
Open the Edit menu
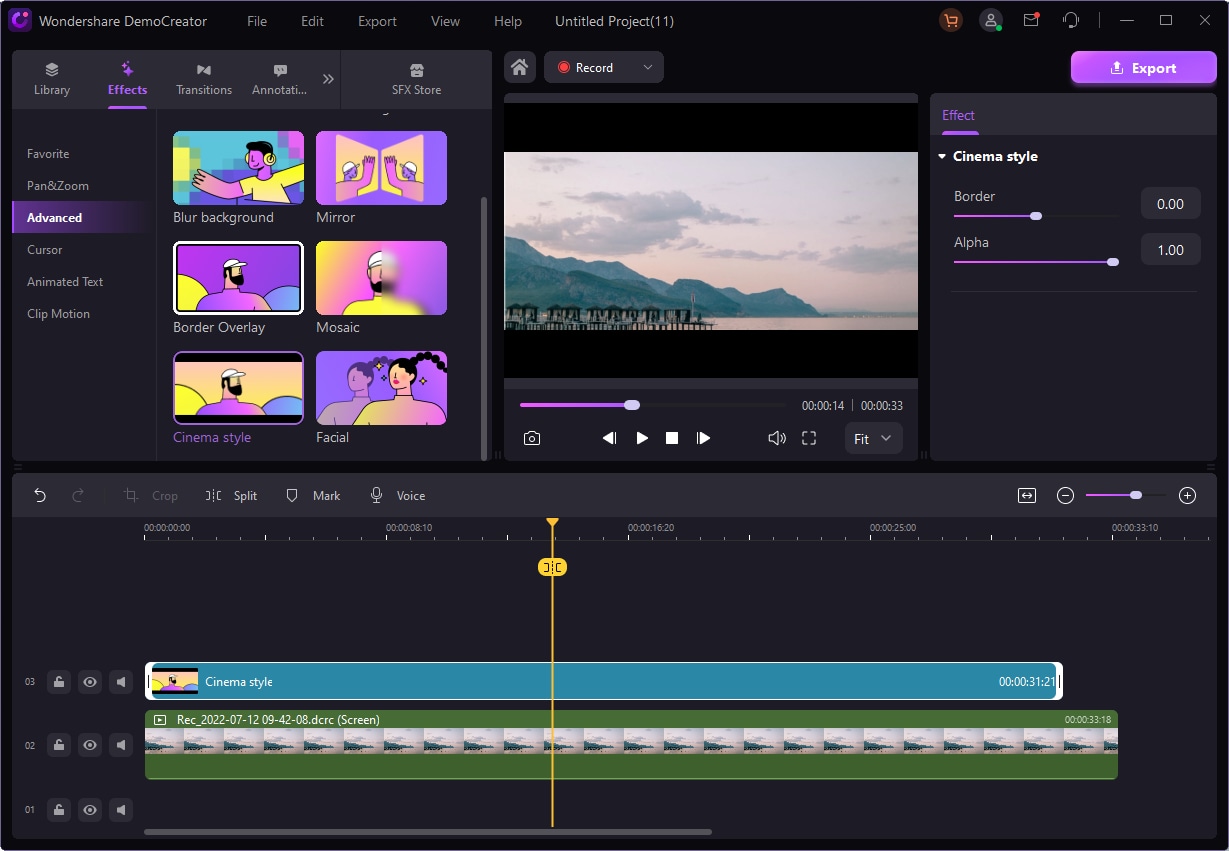pos(312,21)
